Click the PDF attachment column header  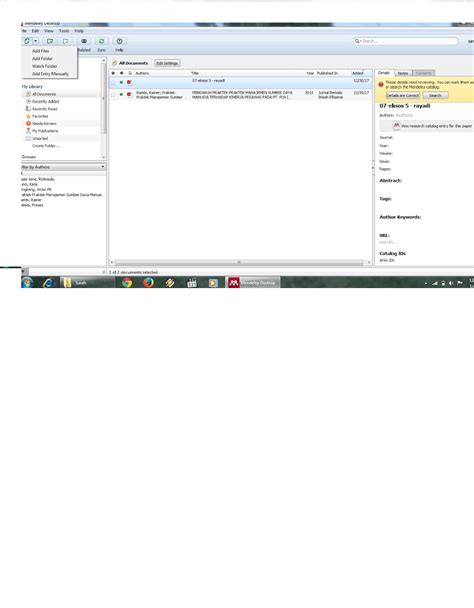coord(130,73)
